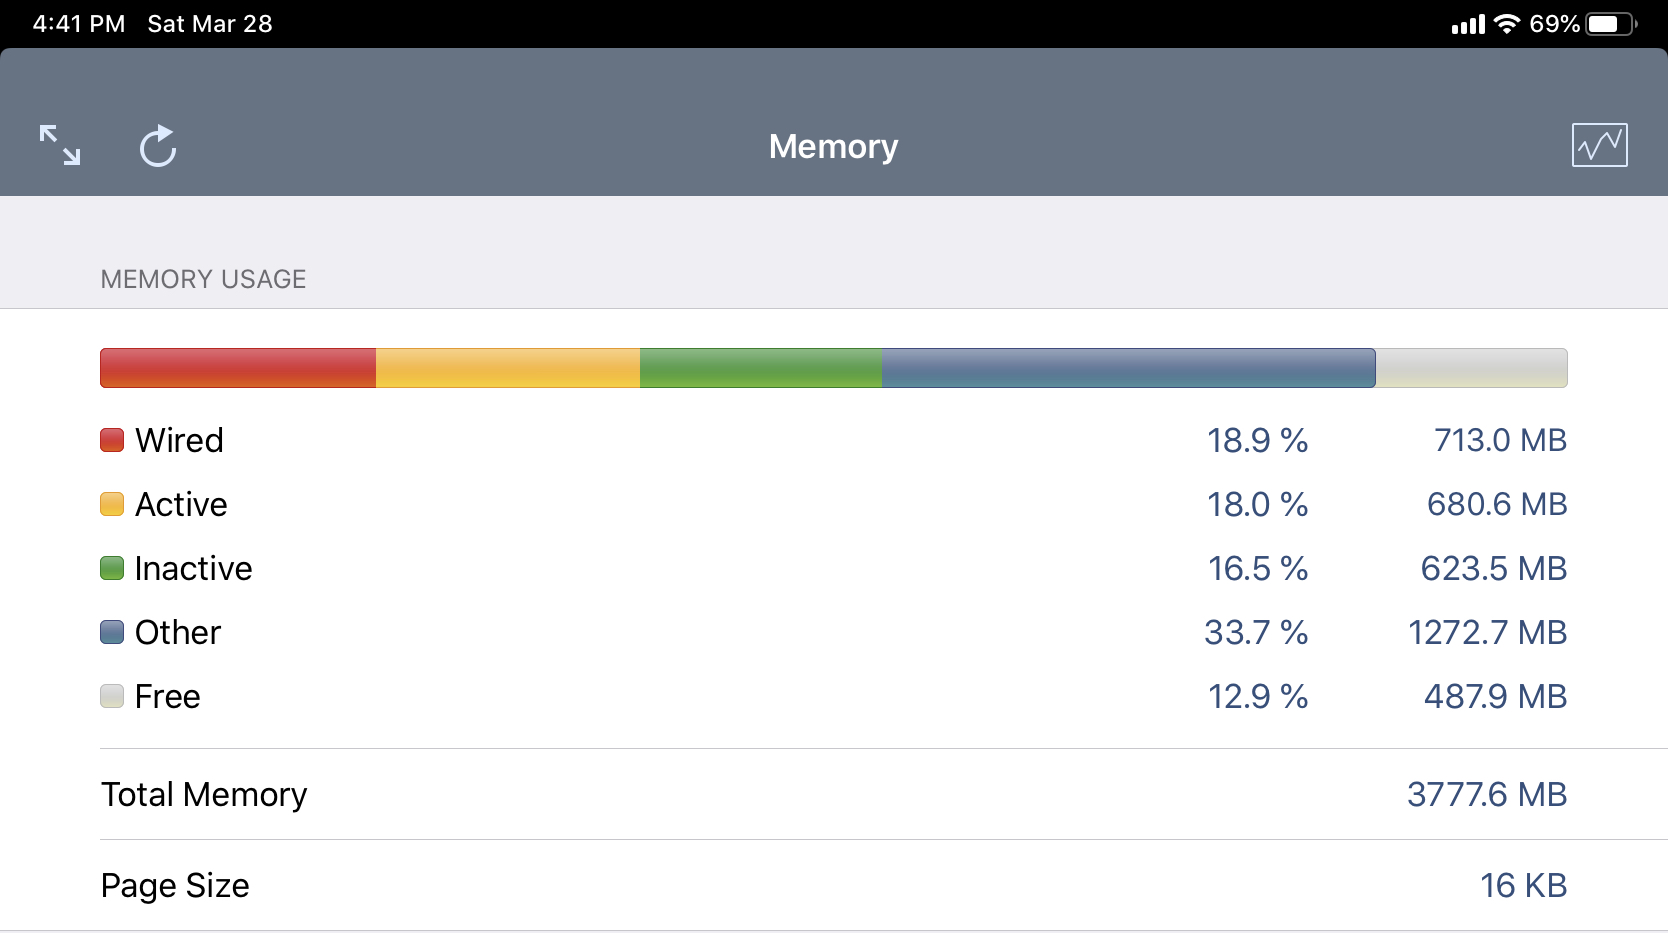
Task: Tap the 4:41 PM clock
Action: [x=79, y=24]
